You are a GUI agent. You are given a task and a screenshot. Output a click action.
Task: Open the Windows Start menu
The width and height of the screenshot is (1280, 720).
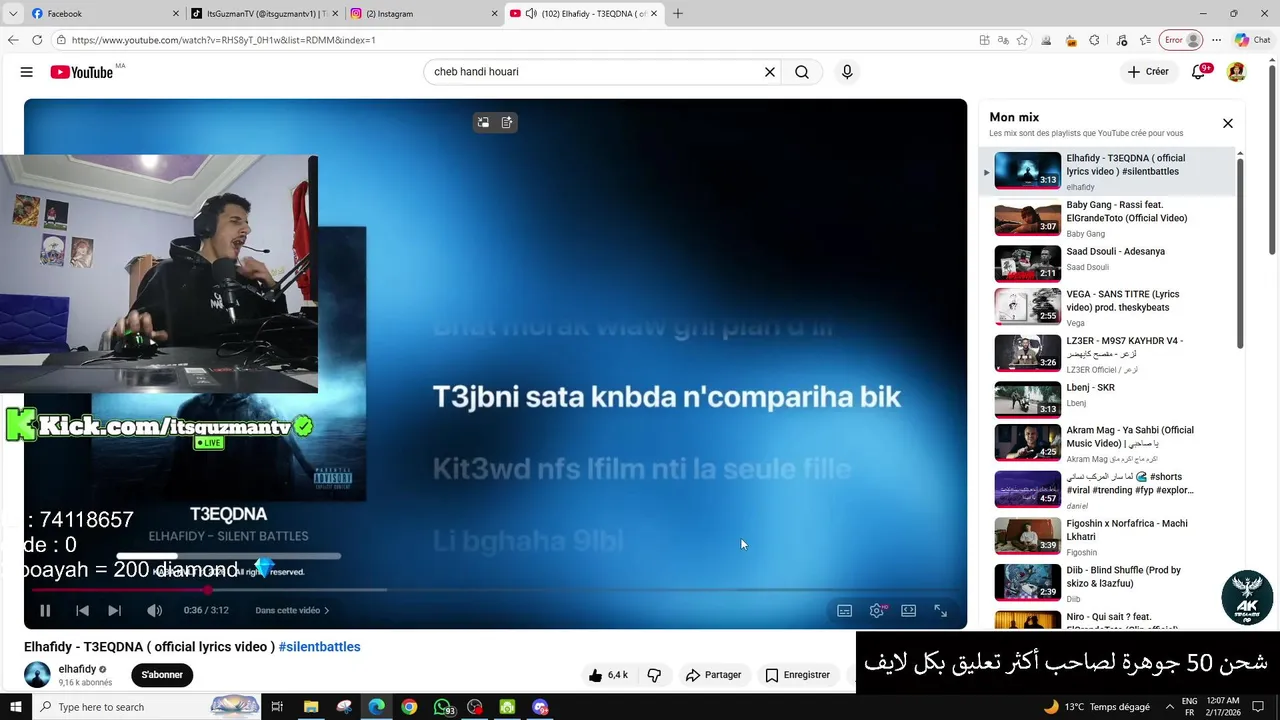tap(15, 707)
